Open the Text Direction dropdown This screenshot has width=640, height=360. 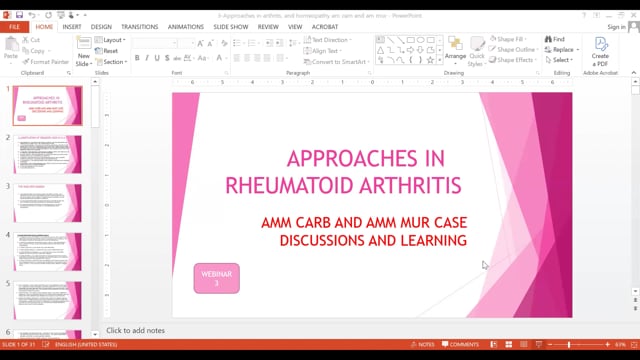click(x=328, y=40)
